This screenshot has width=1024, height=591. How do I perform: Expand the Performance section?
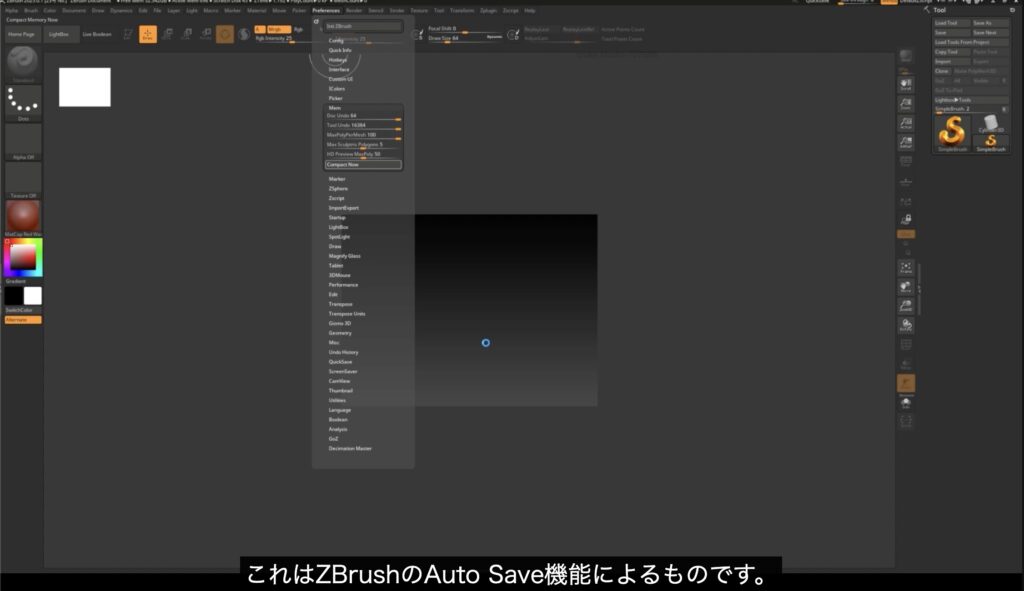pos(344,285)
